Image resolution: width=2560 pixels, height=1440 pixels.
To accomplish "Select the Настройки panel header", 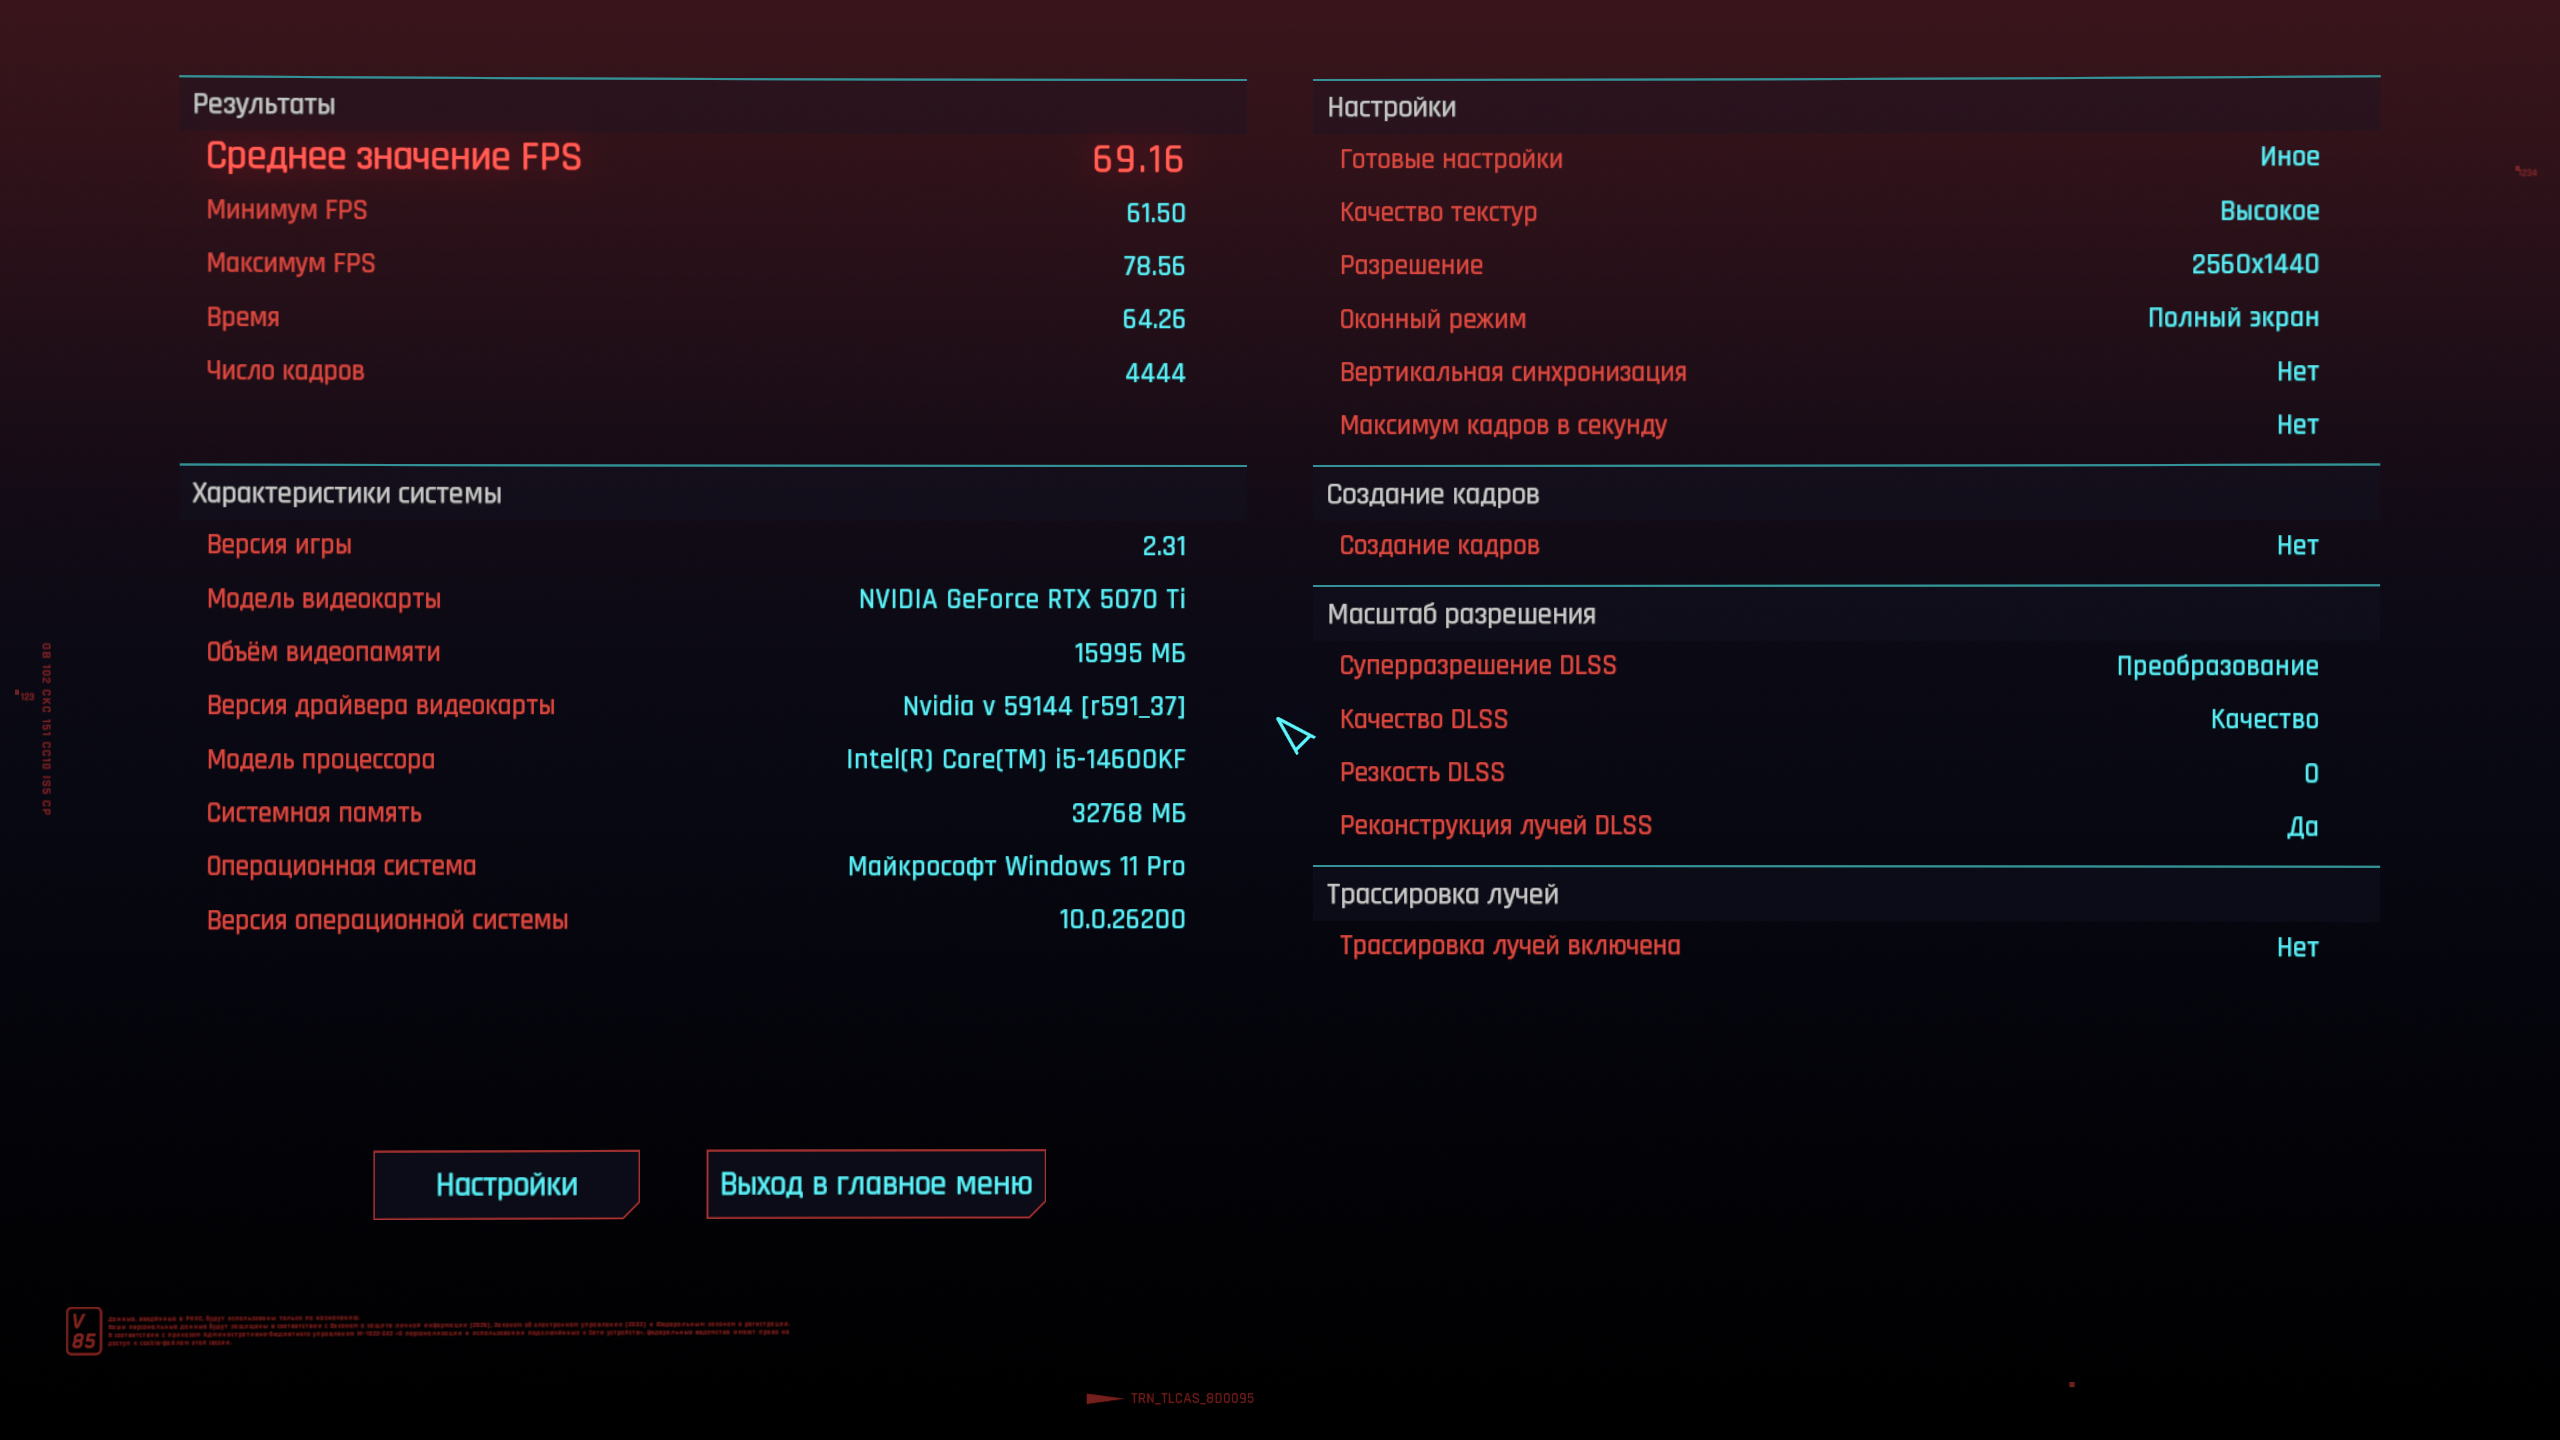I will [x=1391, y=107].
